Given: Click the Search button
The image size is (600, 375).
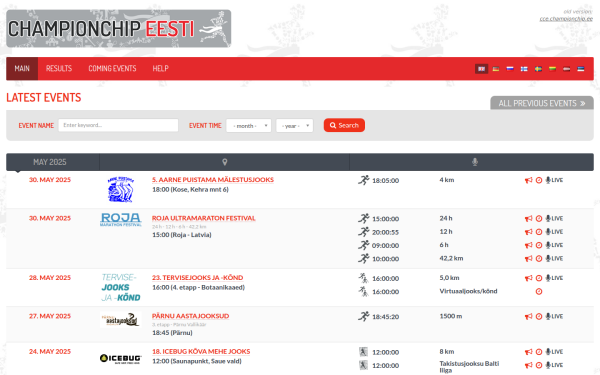Looking at the screenshot, I should click(x=344, y=126).
